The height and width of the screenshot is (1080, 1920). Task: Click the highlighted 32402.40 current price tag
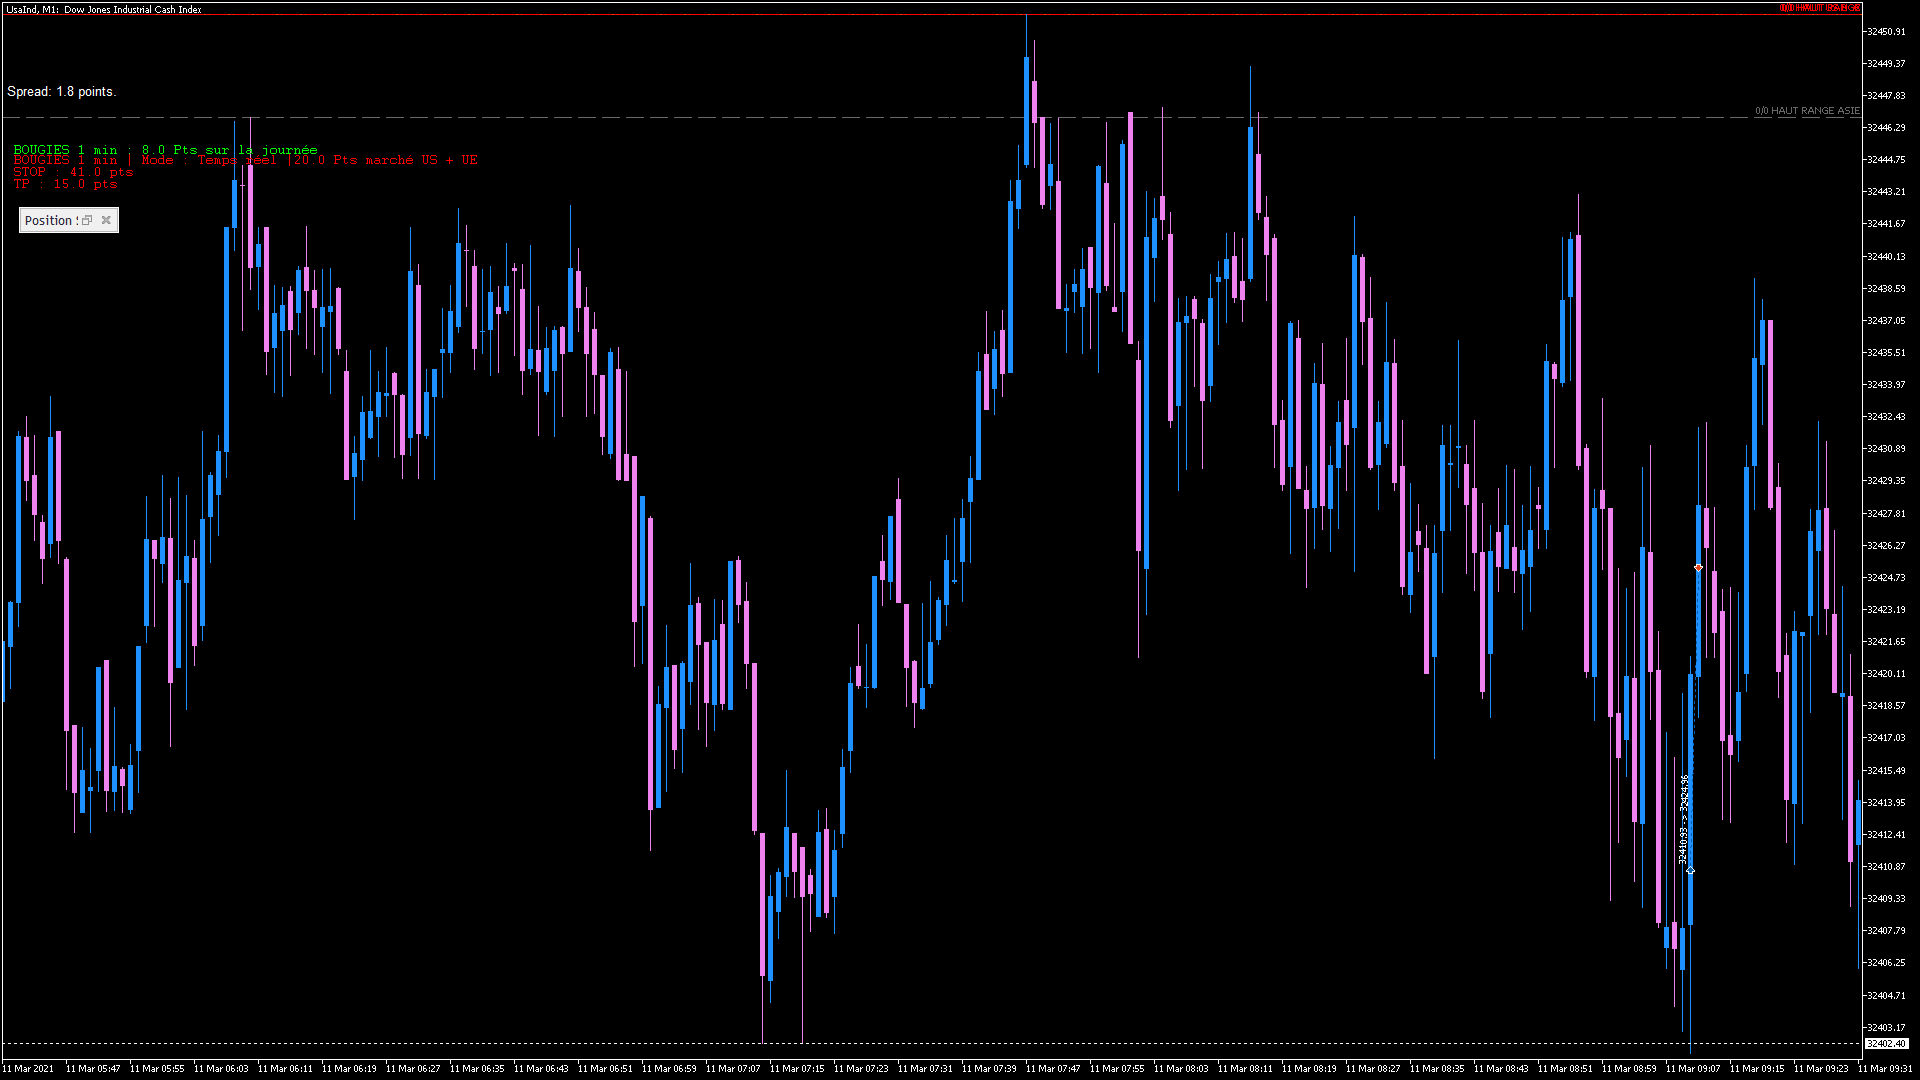click(1886, 1044)
